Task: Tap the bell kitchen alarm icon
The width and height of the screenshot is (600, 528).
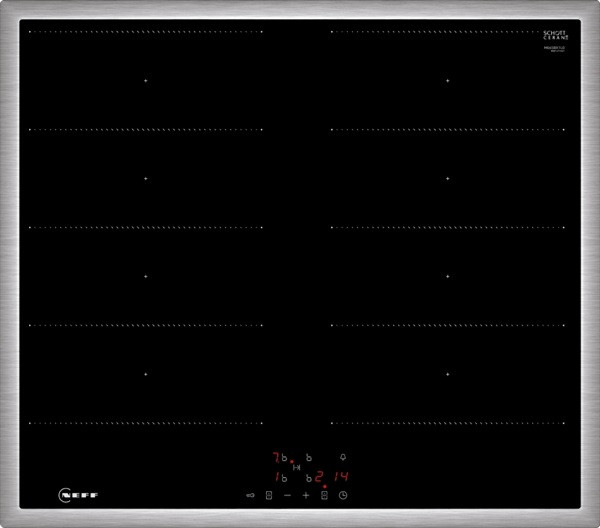Action: [x=343, y=457]
